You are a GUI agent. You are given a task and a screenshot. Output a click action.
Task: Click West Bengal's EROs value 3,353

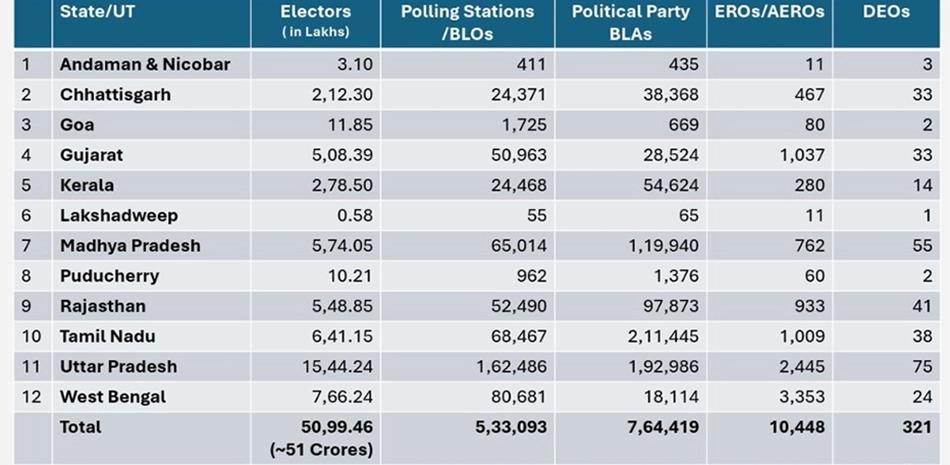point(803,396)
